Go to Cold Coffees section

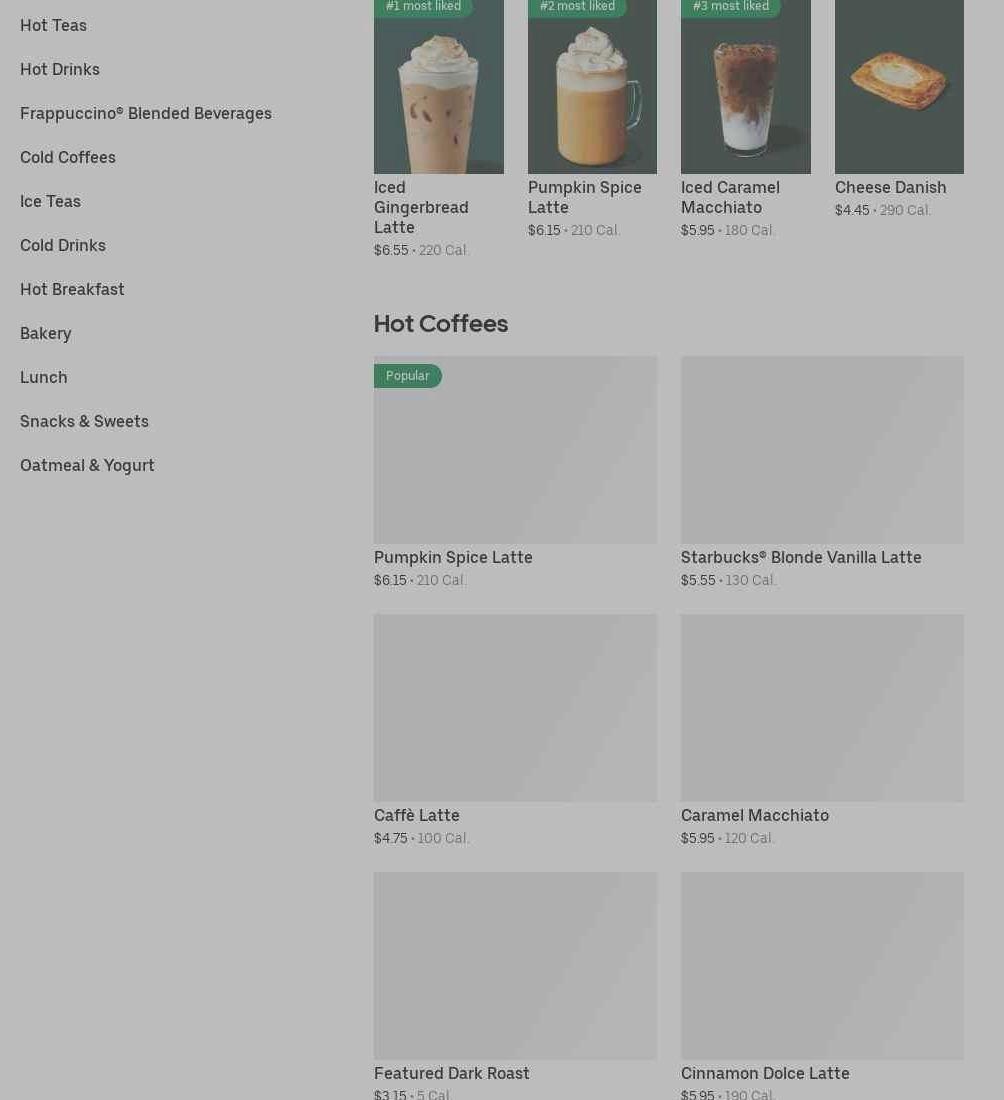[68, 157]
